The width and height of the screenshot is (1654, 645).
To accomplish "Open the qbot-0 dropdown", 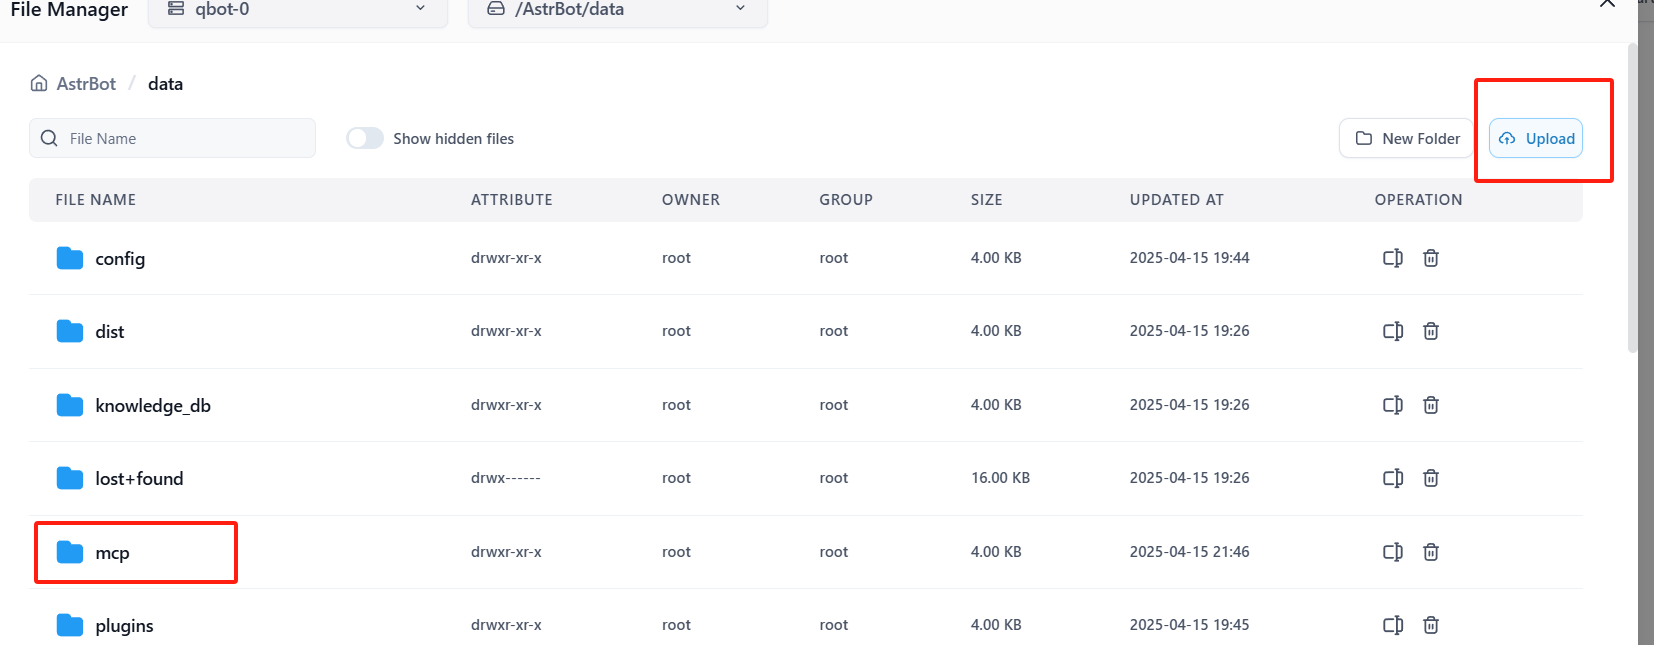I will tap(297, 10).
